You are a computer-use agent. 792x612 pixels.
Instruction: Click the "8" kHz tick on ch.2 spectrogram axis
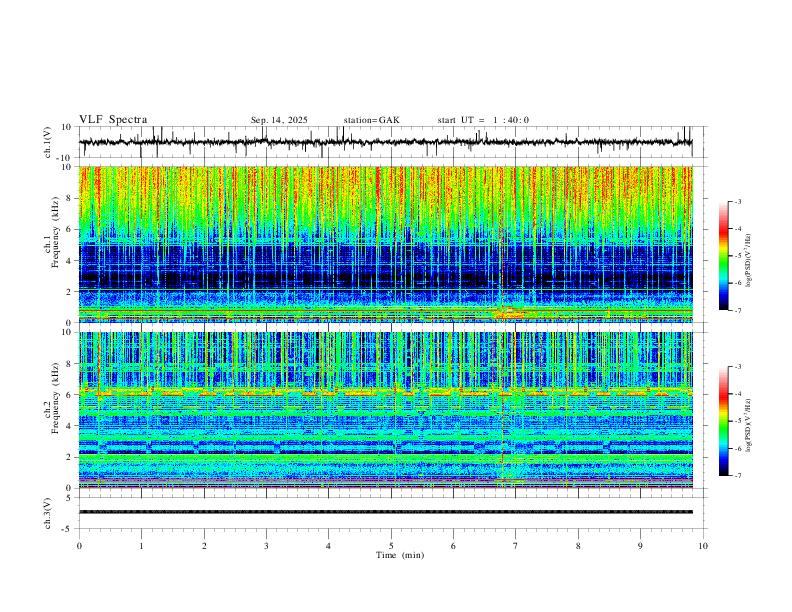pos(70,364)
